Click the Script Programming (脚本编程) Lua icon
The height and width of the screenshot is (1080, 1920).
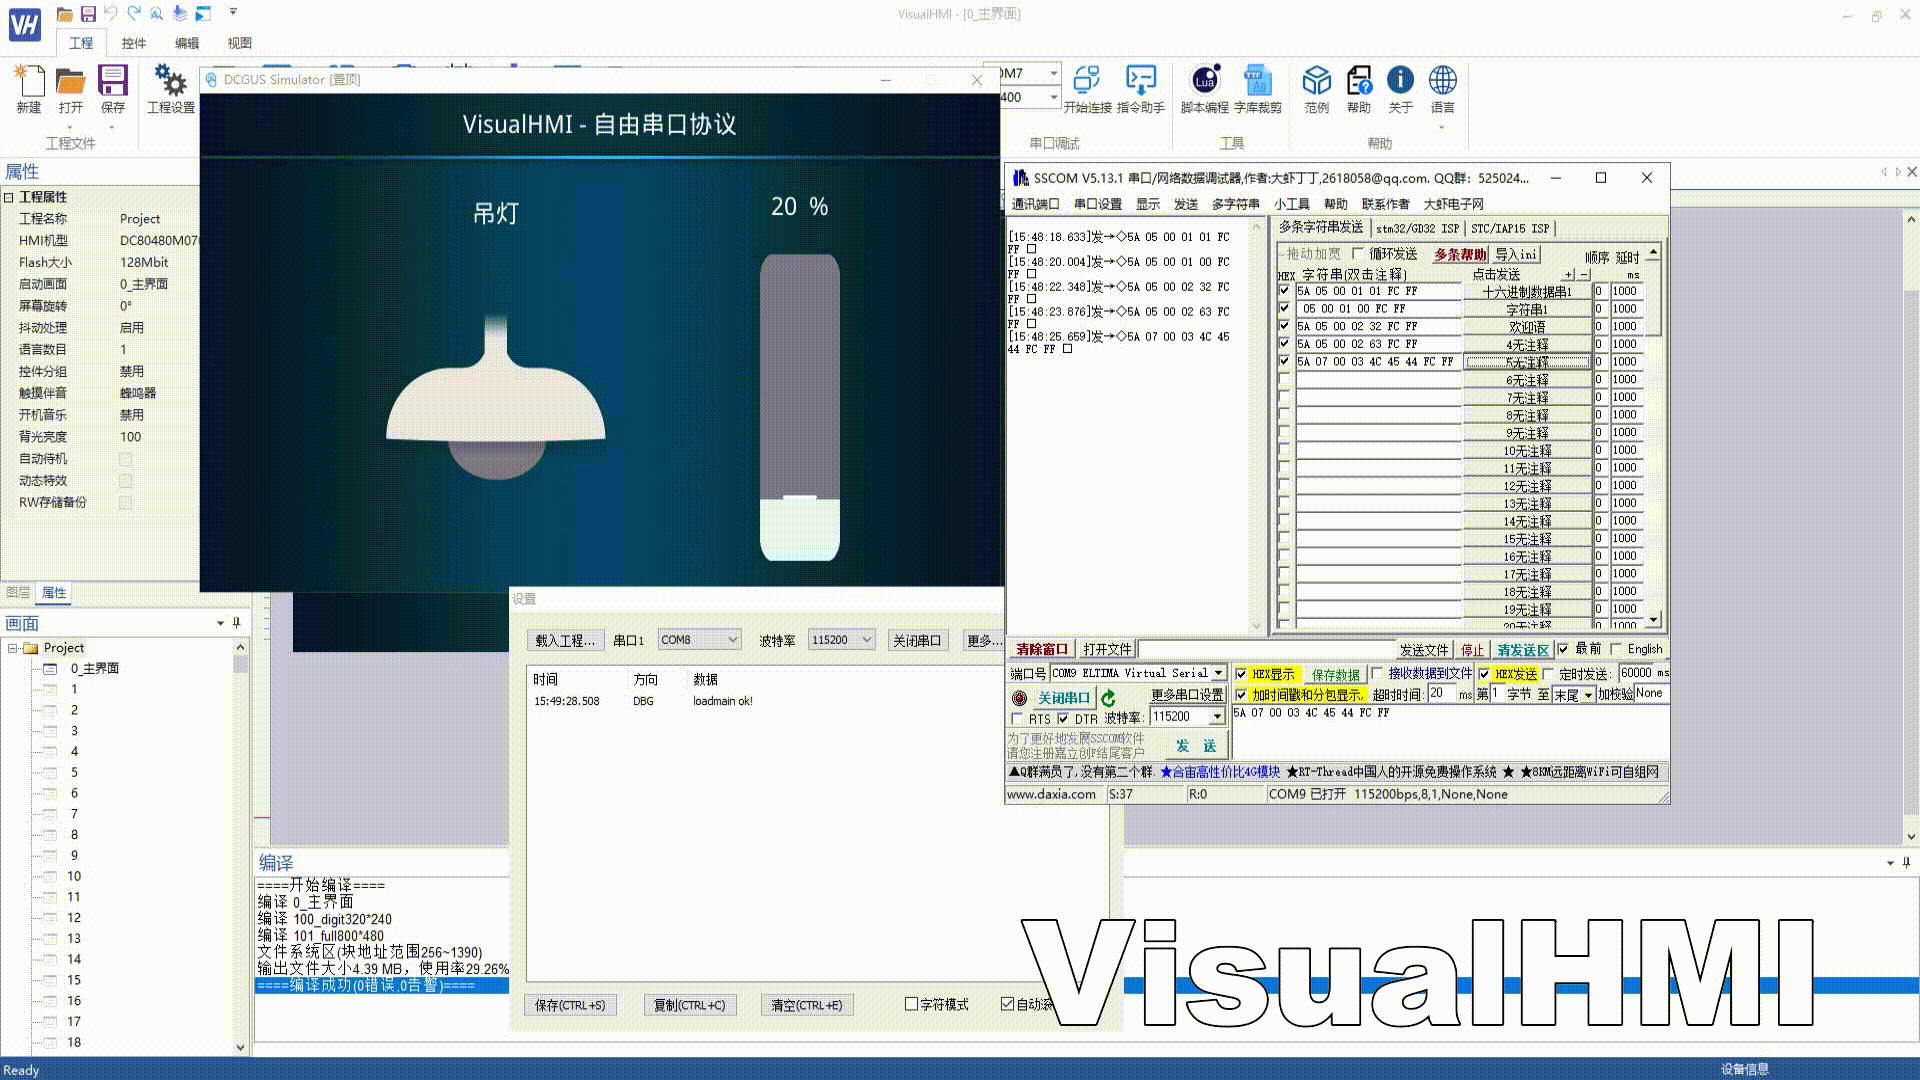point(1205,82)
